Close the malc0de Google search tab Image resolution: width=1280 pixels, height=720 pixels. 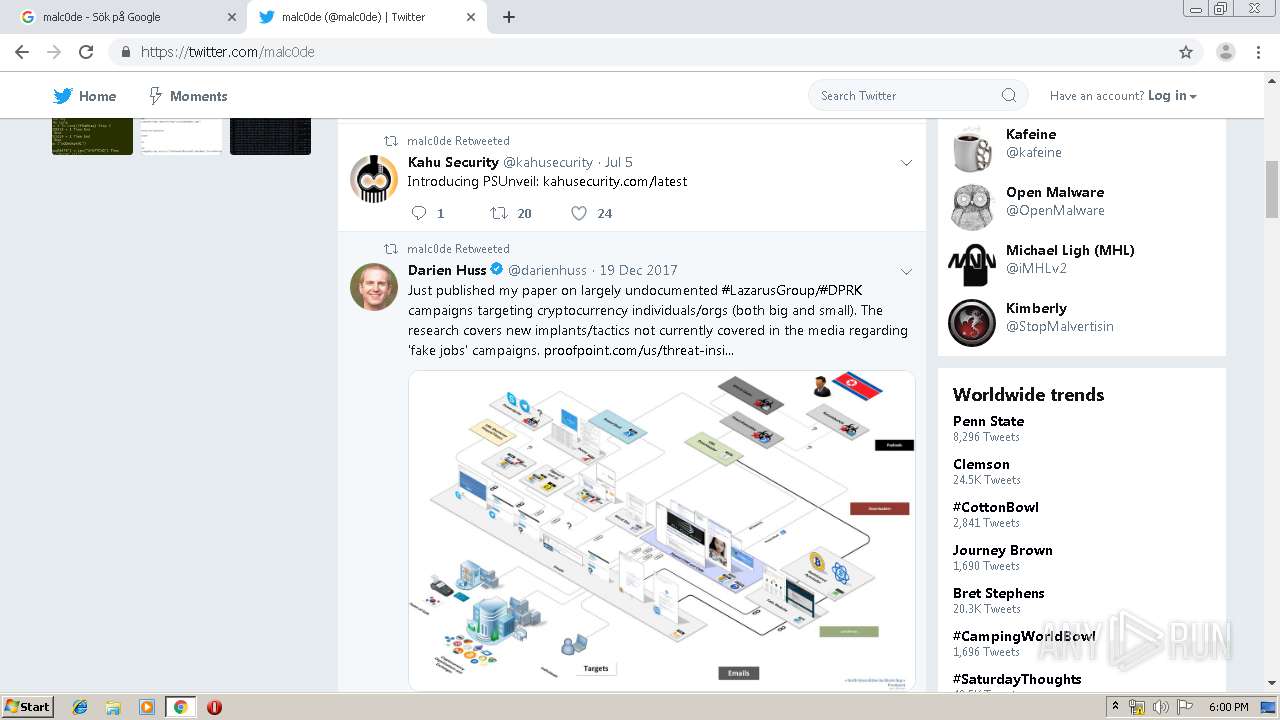(232, 17)
